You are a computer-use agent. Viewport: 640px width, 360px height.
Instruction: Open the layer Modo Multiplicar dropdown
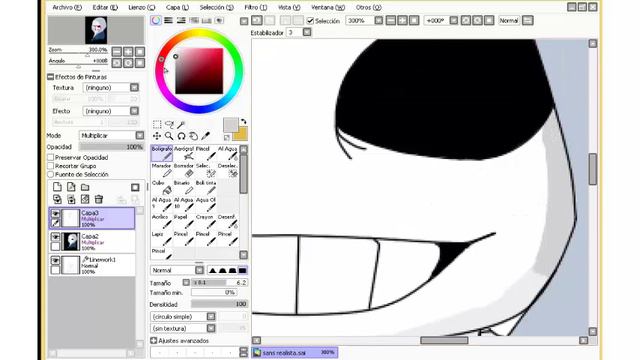tap(140, 135)
